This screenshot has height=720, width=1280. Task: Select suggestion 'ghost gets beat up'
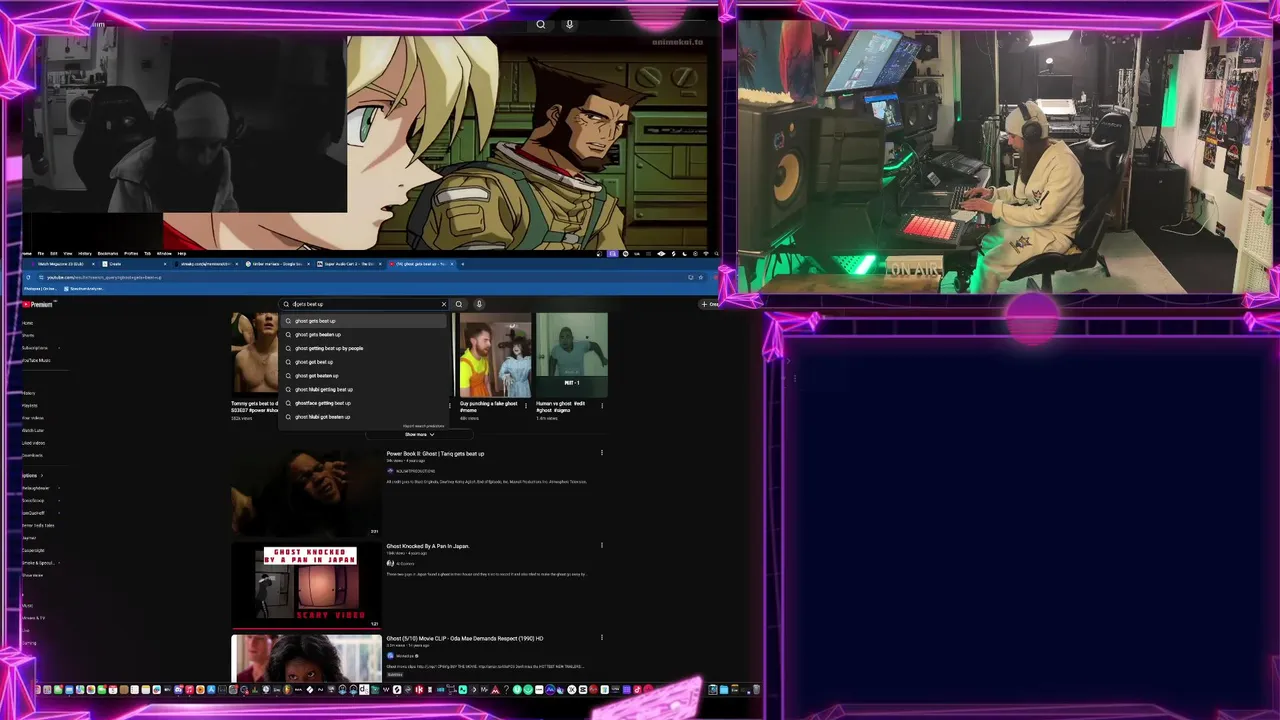pos(364,321)
